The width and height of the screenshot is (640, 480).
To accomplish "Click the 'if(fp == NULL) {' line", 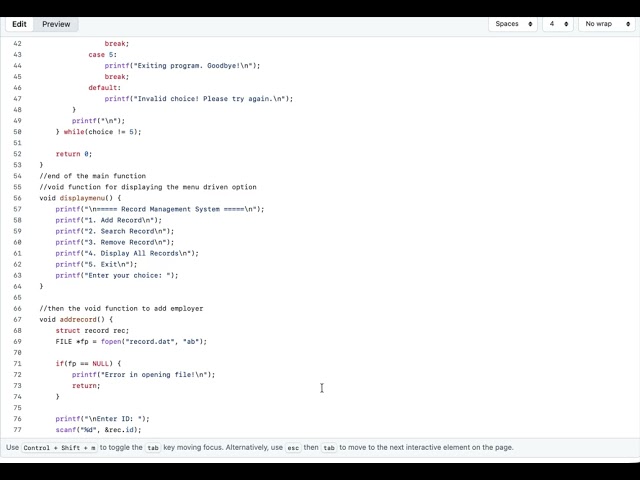I will (88, 364).
